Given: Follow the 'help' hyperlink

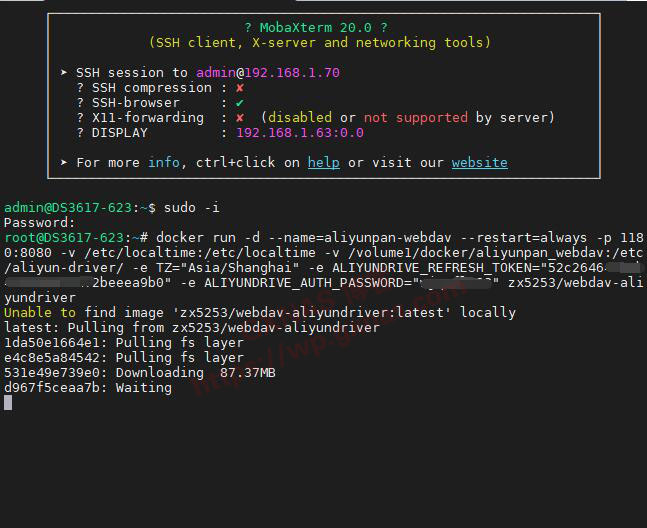Looking at the screenshot, I should coord(323,163).
